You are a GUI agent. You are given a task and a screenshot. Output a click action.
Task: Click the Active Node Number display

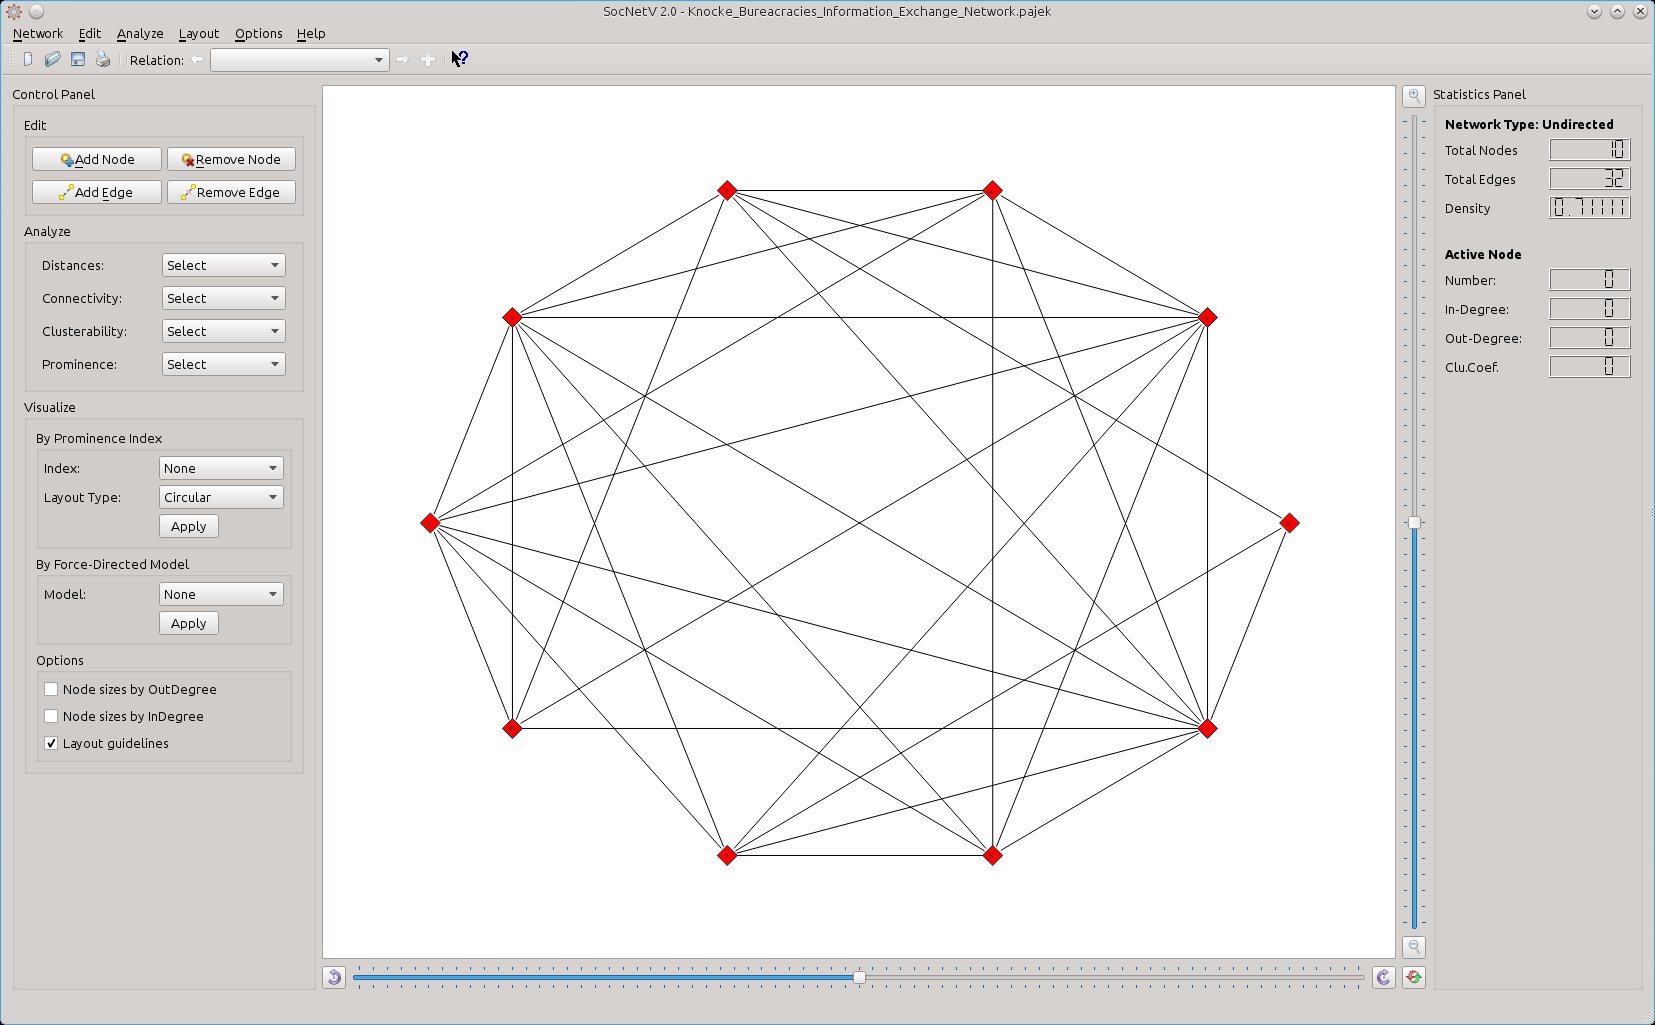(x=1590, y=280)
